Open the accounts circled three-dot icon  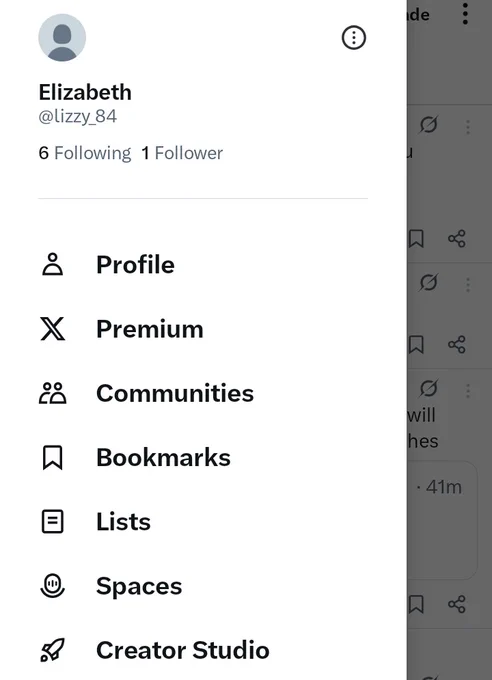[x=354, y=38]
